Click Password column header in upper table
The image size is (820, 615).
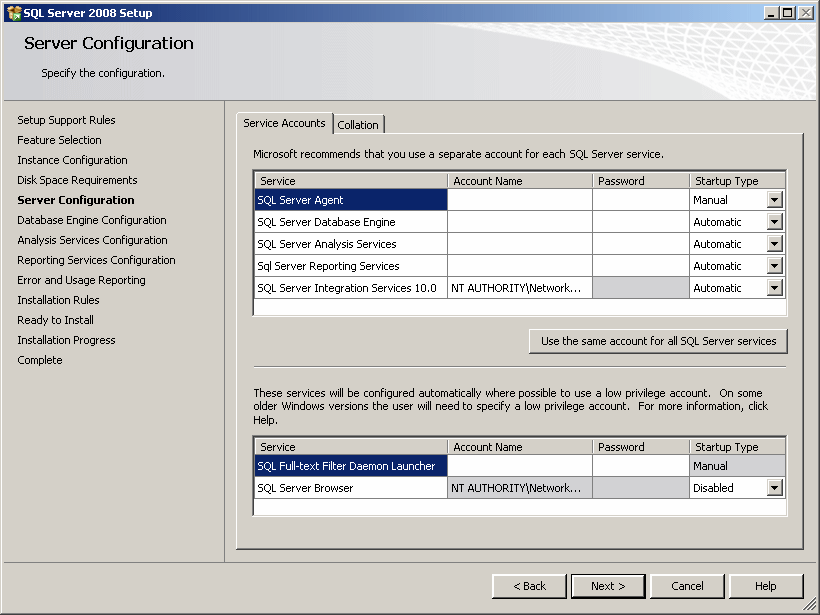[x=641, y=181]
